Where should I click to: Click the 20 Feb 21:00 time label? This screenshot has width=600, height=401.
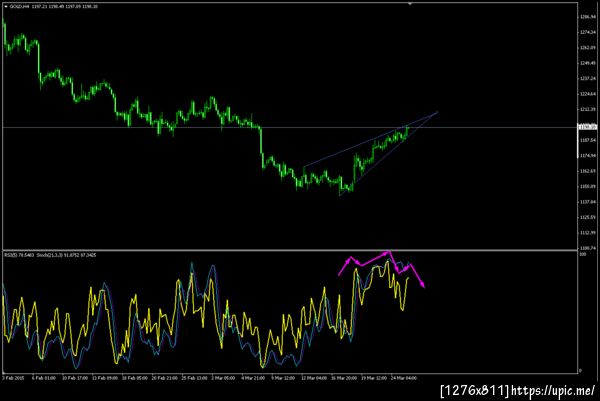pyautogui.click(x=165, y=378)
